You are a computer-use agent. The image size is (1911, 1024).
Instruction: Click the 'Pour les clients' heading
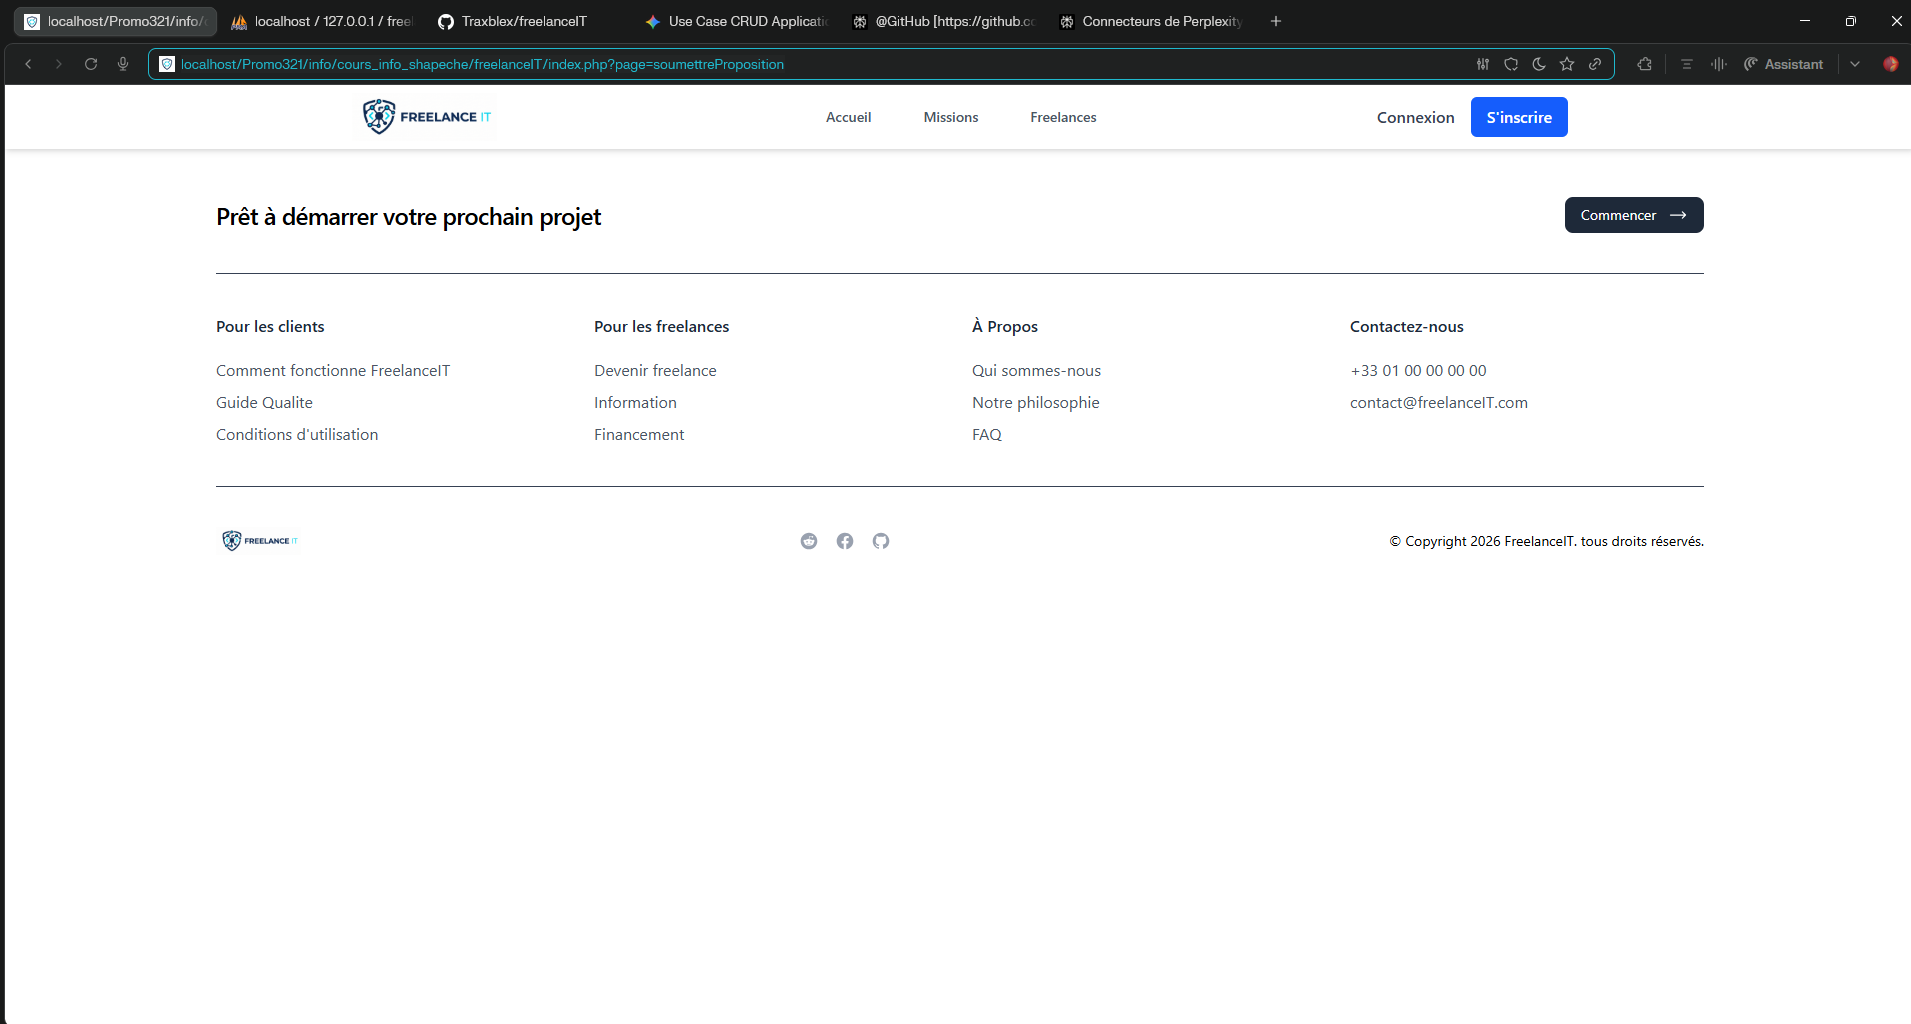click(x=270, y=326)
